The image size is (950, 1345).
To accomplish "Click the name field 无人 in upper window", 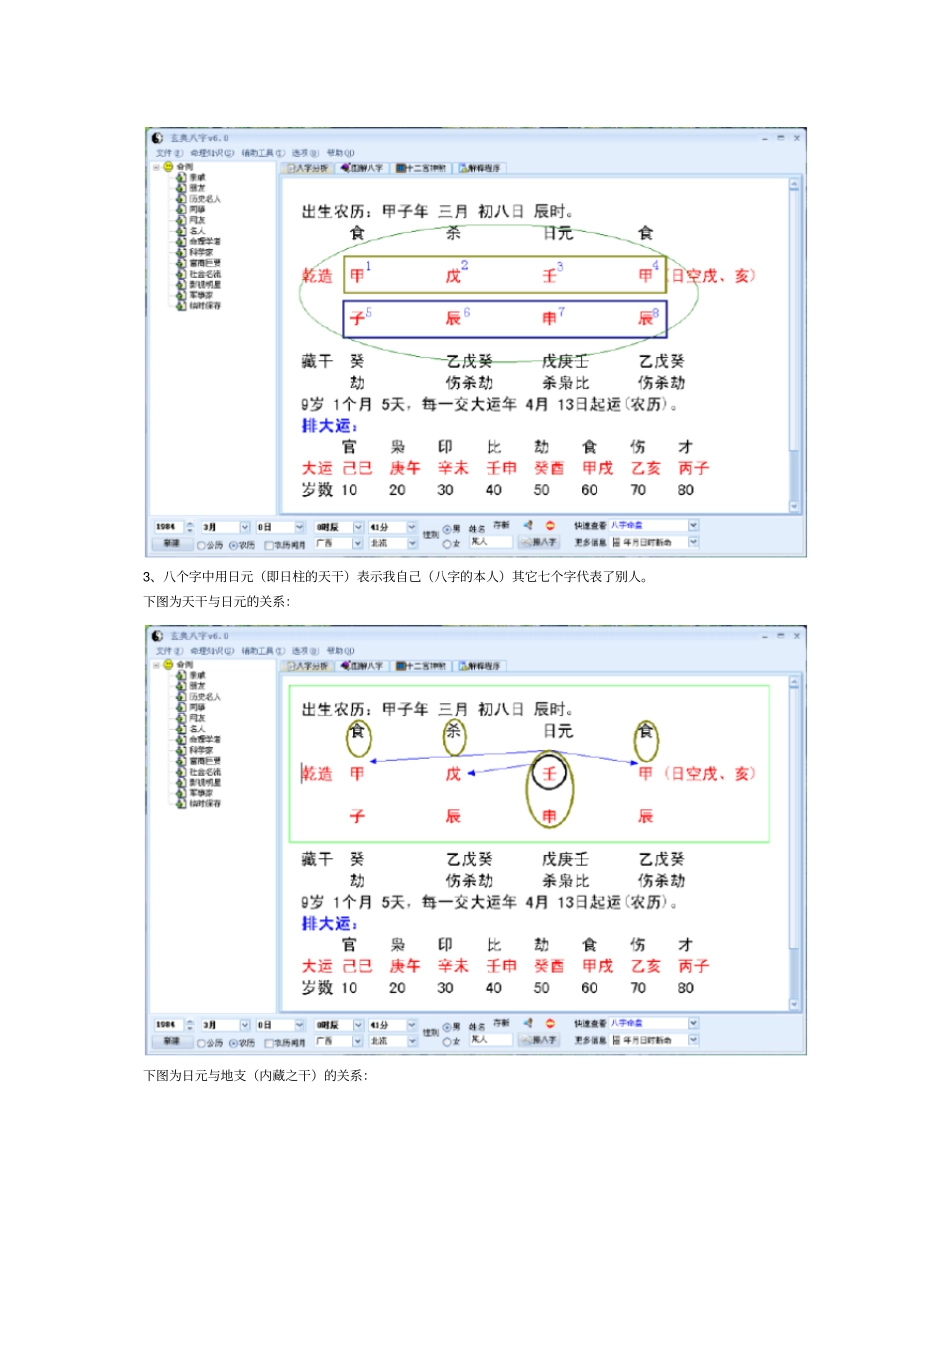I will click(490, 541).
